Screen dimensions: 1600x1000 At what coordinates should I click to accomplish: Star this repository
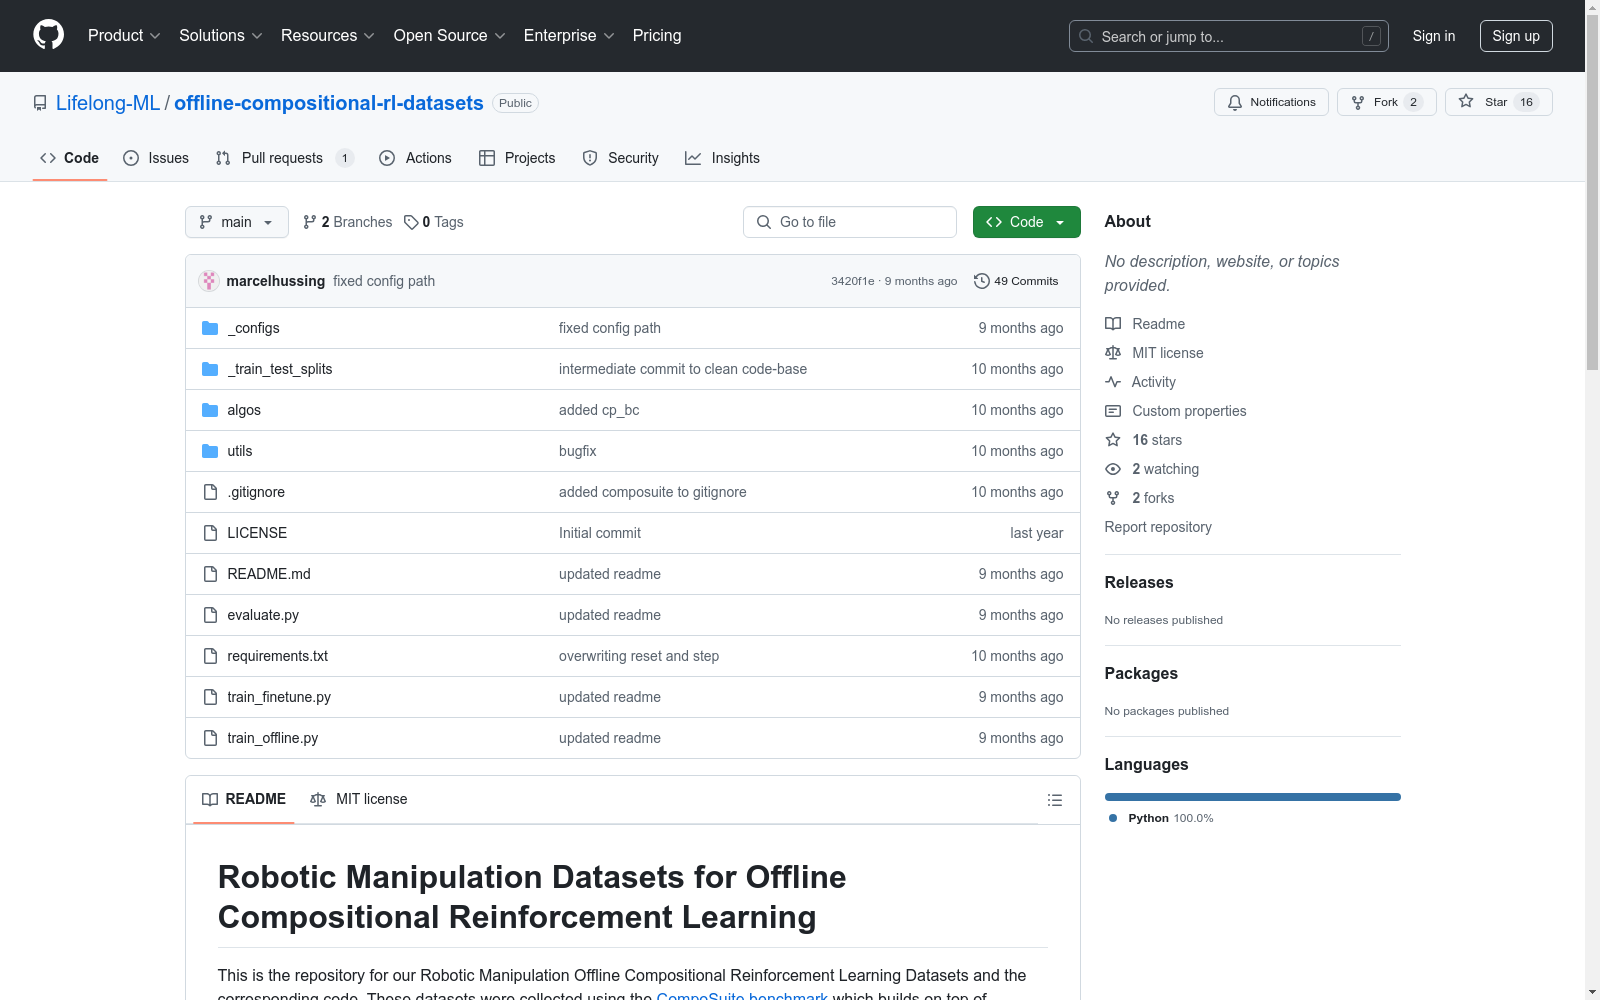(x=1498, y=102)
